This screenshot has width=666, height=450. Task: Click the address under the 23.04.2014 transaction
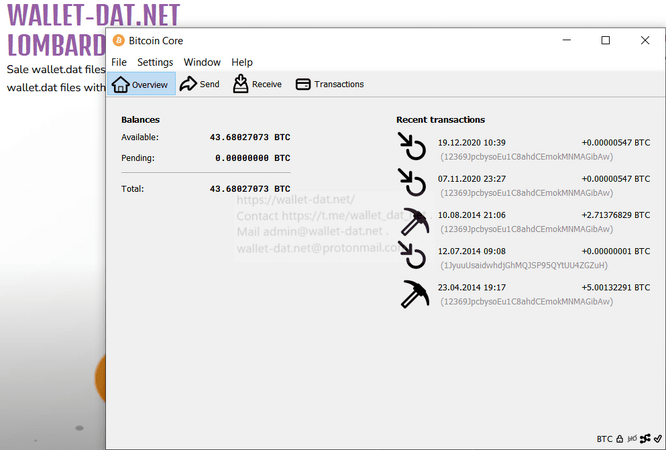click(x=527, y=302)
